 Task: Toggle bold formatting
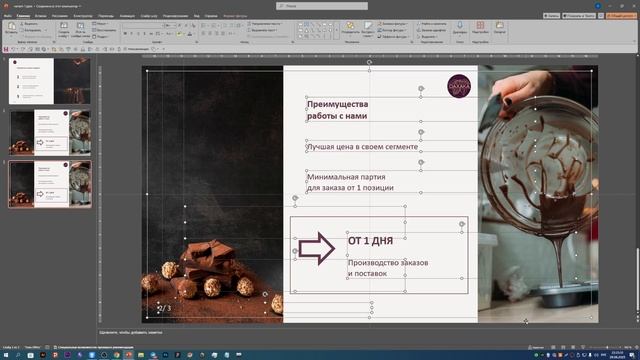pyautogui.click(x=125, y=33)
